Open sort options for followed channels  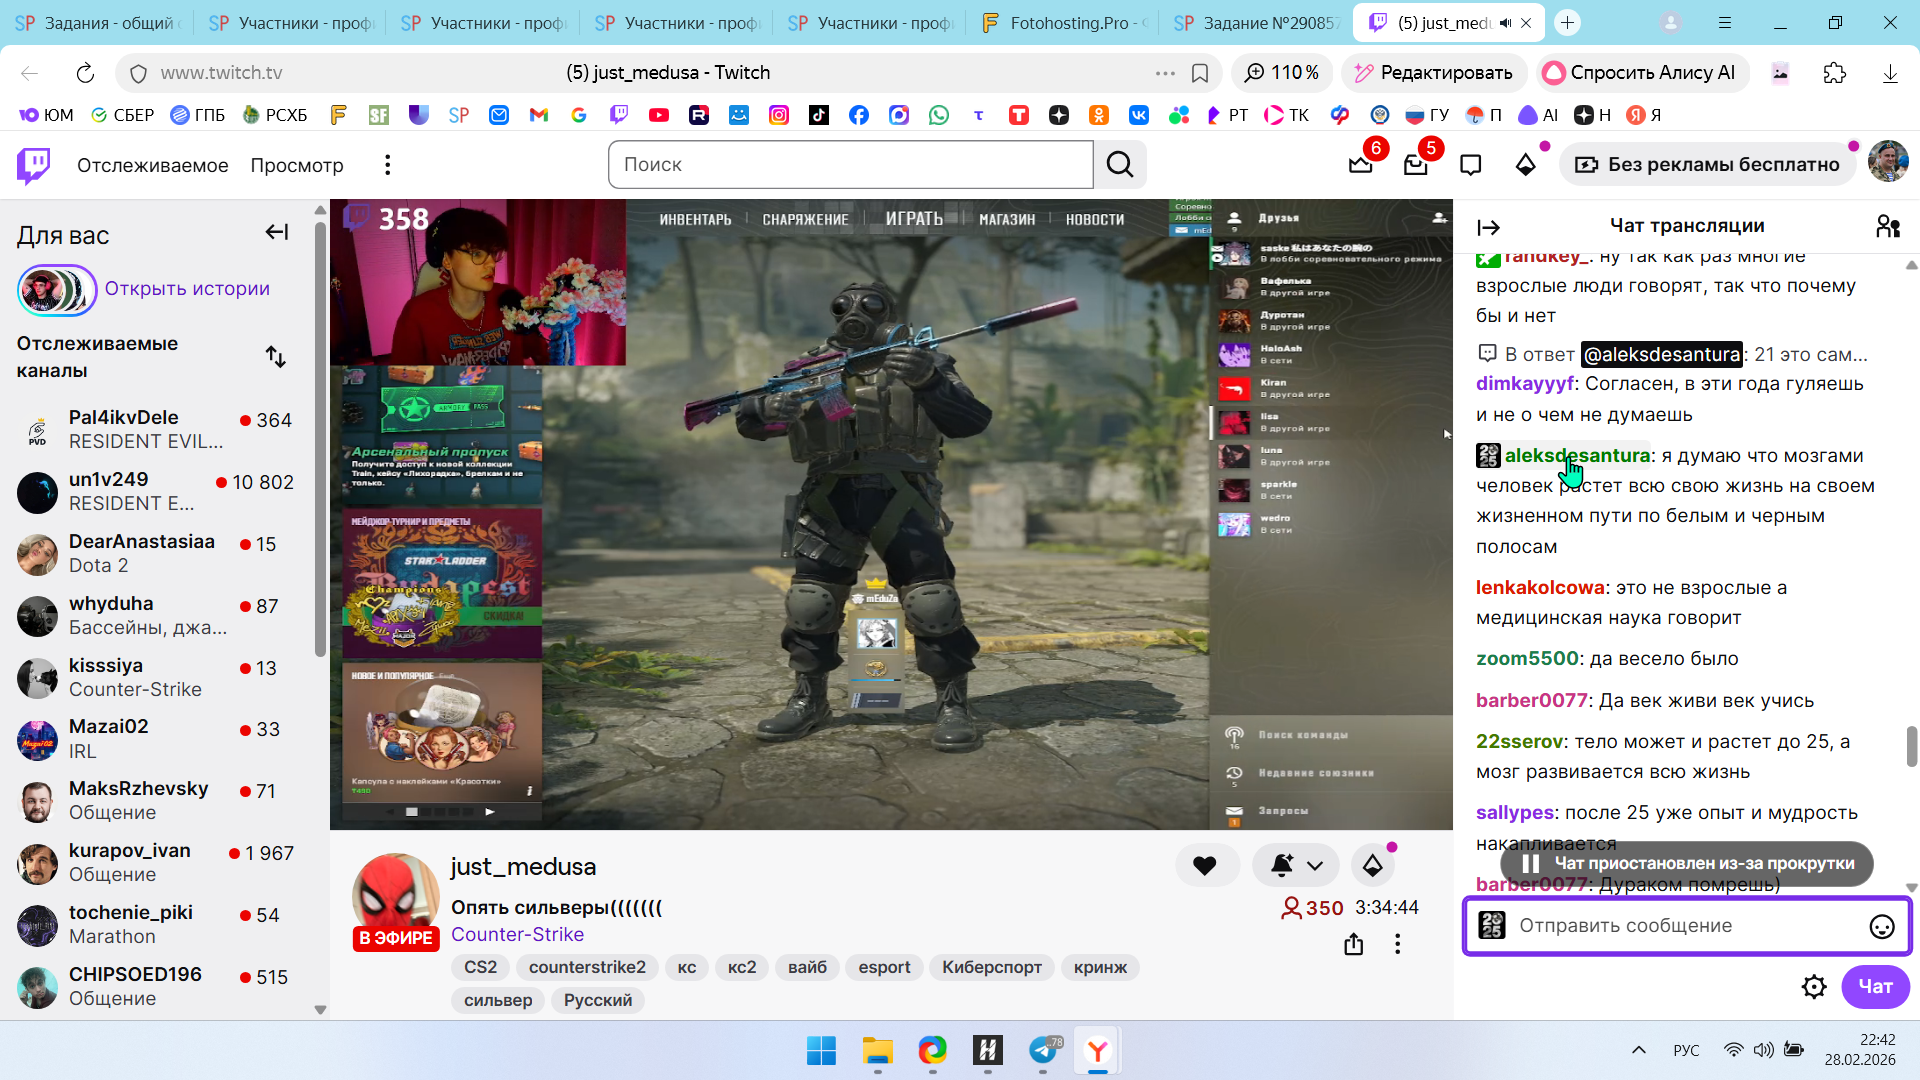[x=275, y=357]
